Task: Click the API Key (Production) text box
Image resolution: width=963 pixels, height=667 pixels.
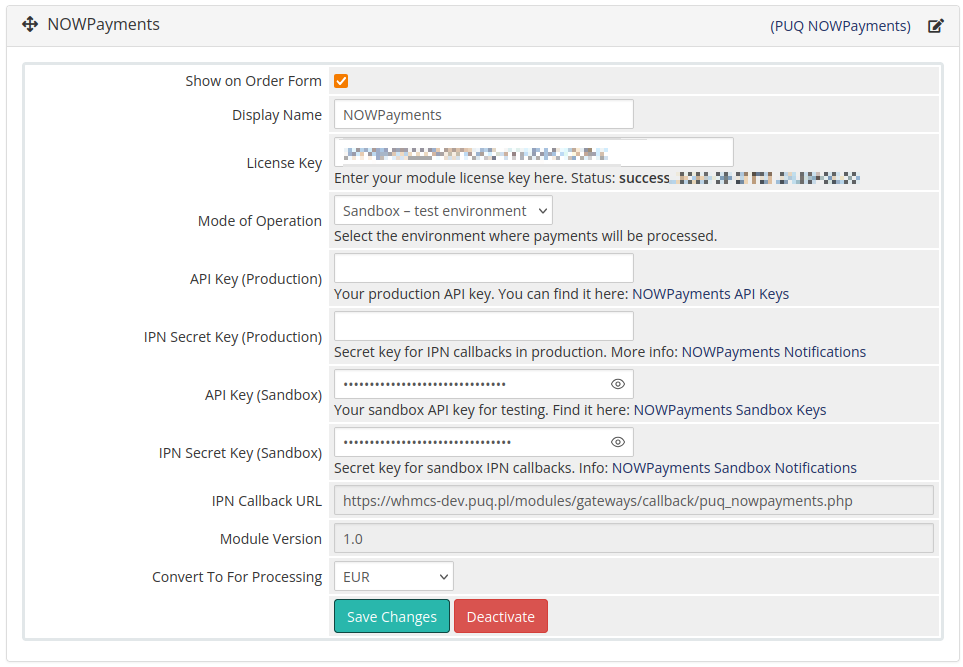Action: (x=483, y=268)
